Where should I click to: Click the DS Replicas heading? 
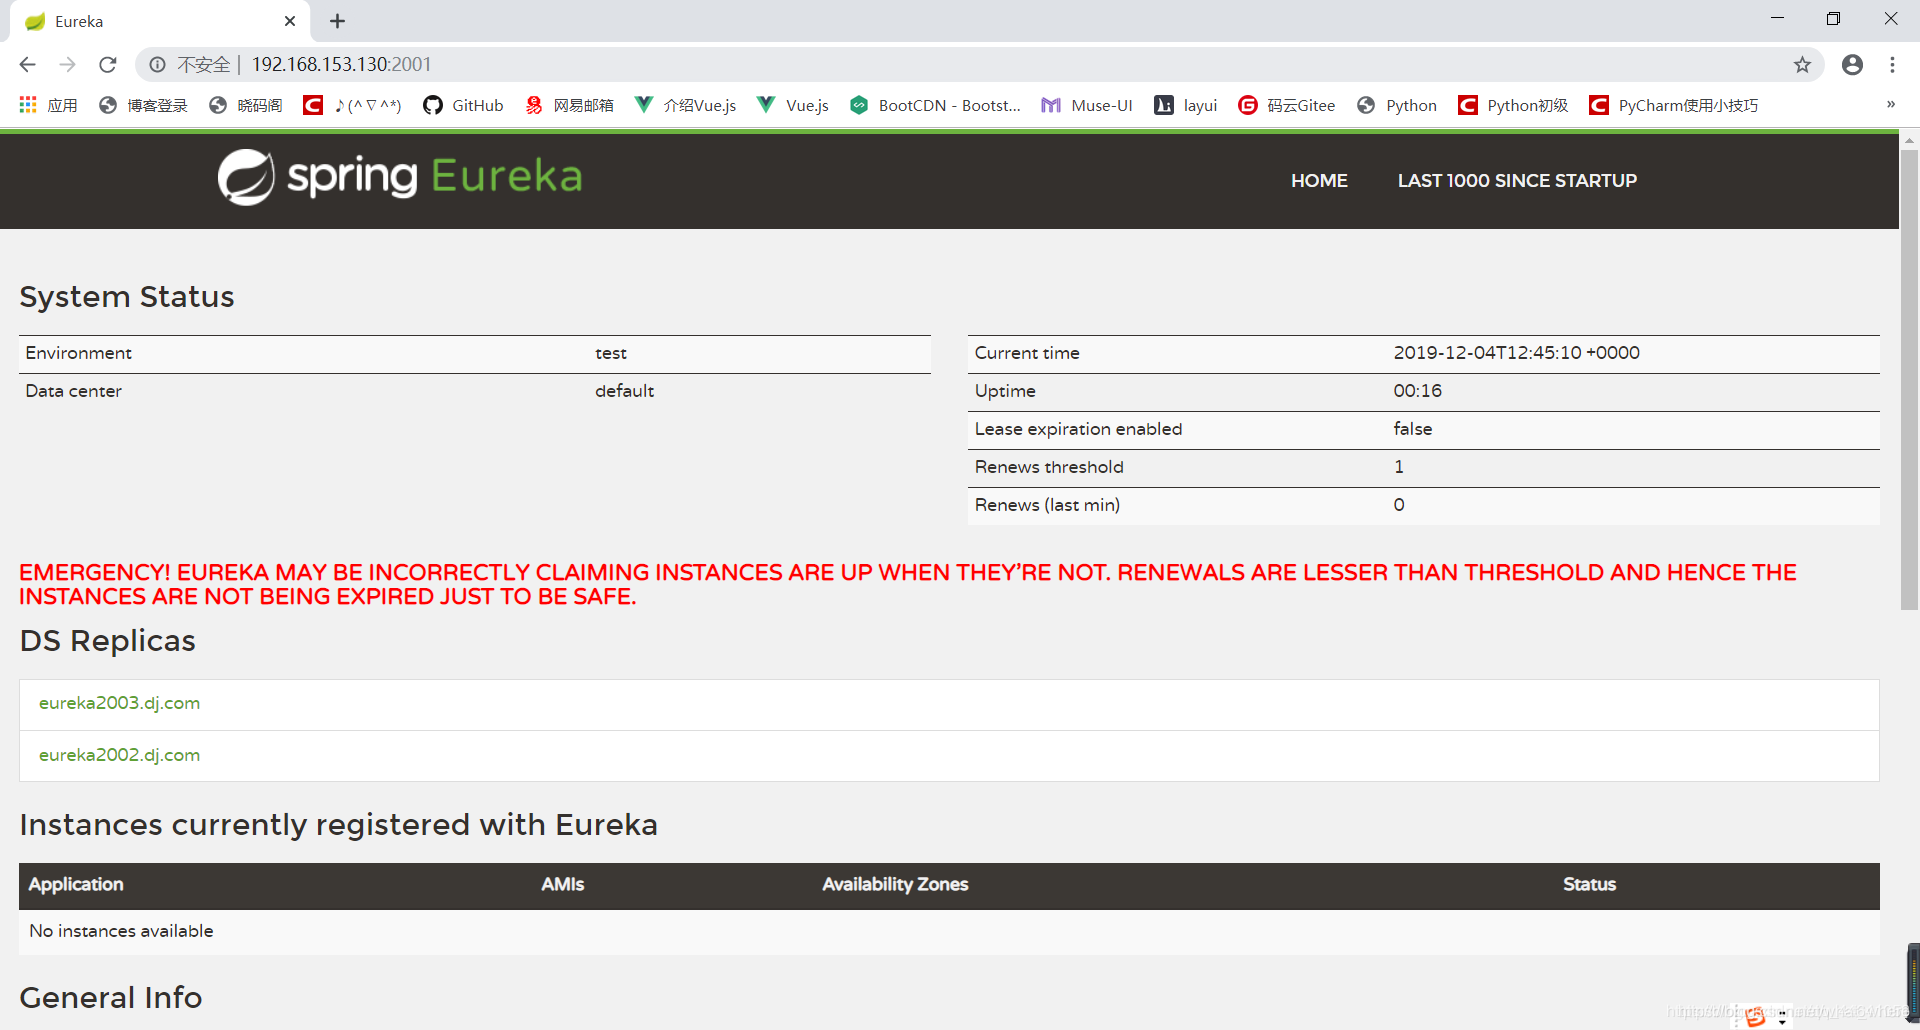pos(108,641)
